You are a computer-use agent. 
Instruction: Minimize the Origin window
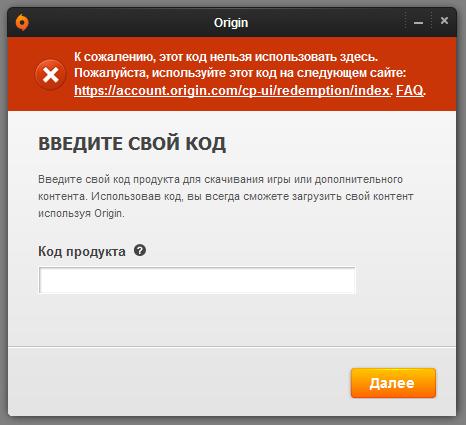[418, 22]
